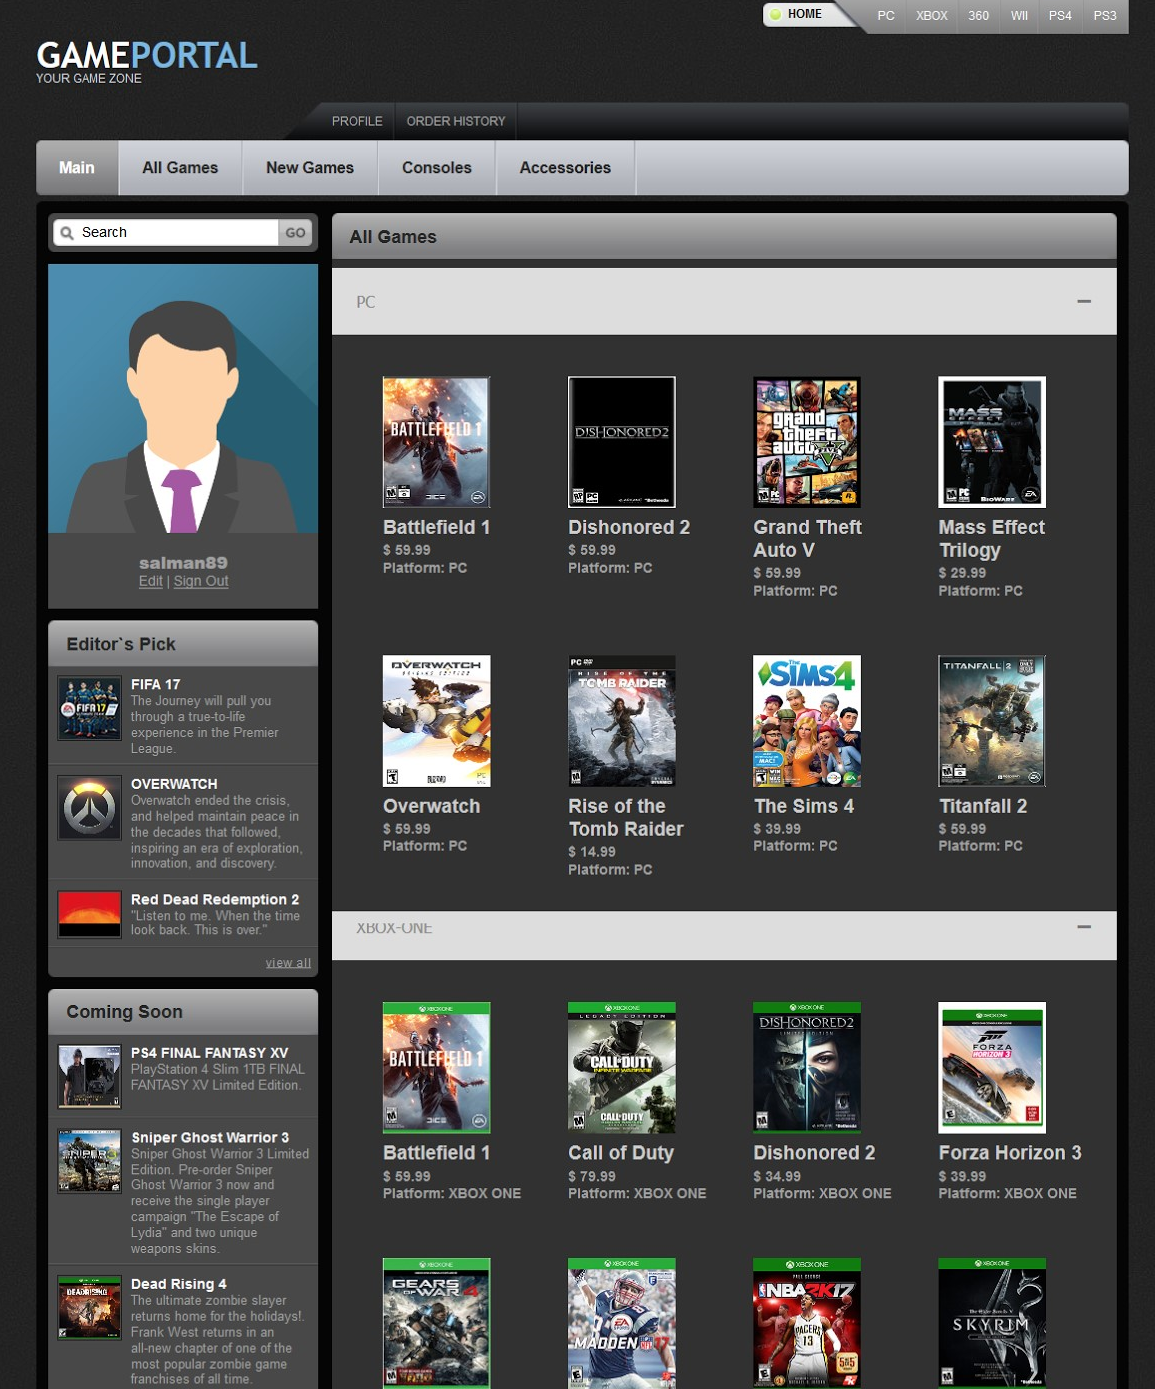Image resolution: width=1155 pixels, height=1389 pixels.
Task: Open the Red Dead Redemption 2 thumbnail
Action: (x=89, y=914)
